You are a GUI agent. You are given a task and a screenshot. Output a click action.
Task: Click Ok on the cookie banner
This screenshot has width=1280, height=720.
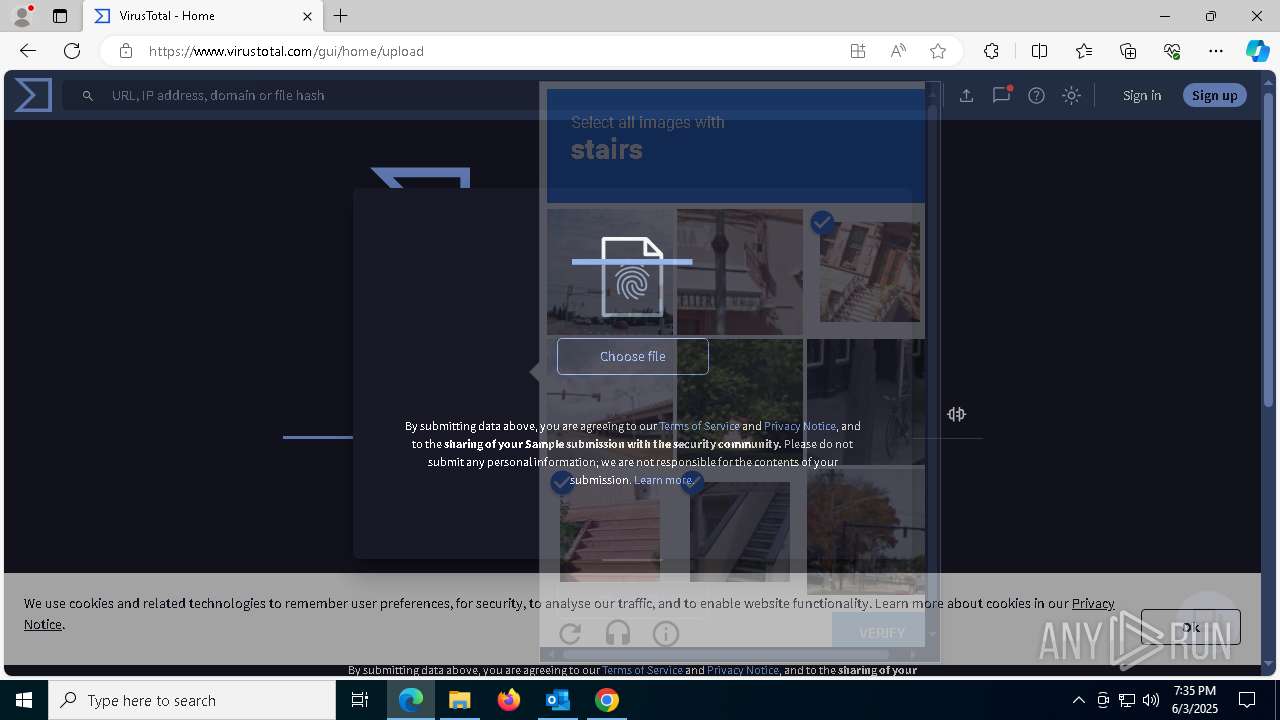click(1191, 627)
